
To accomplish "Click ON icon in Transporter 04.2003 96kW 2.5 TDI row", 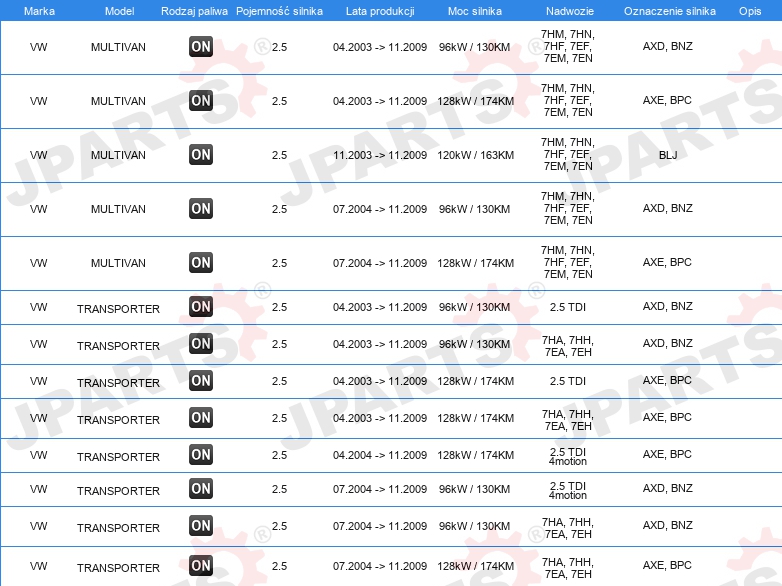I will tap(201, 306).
